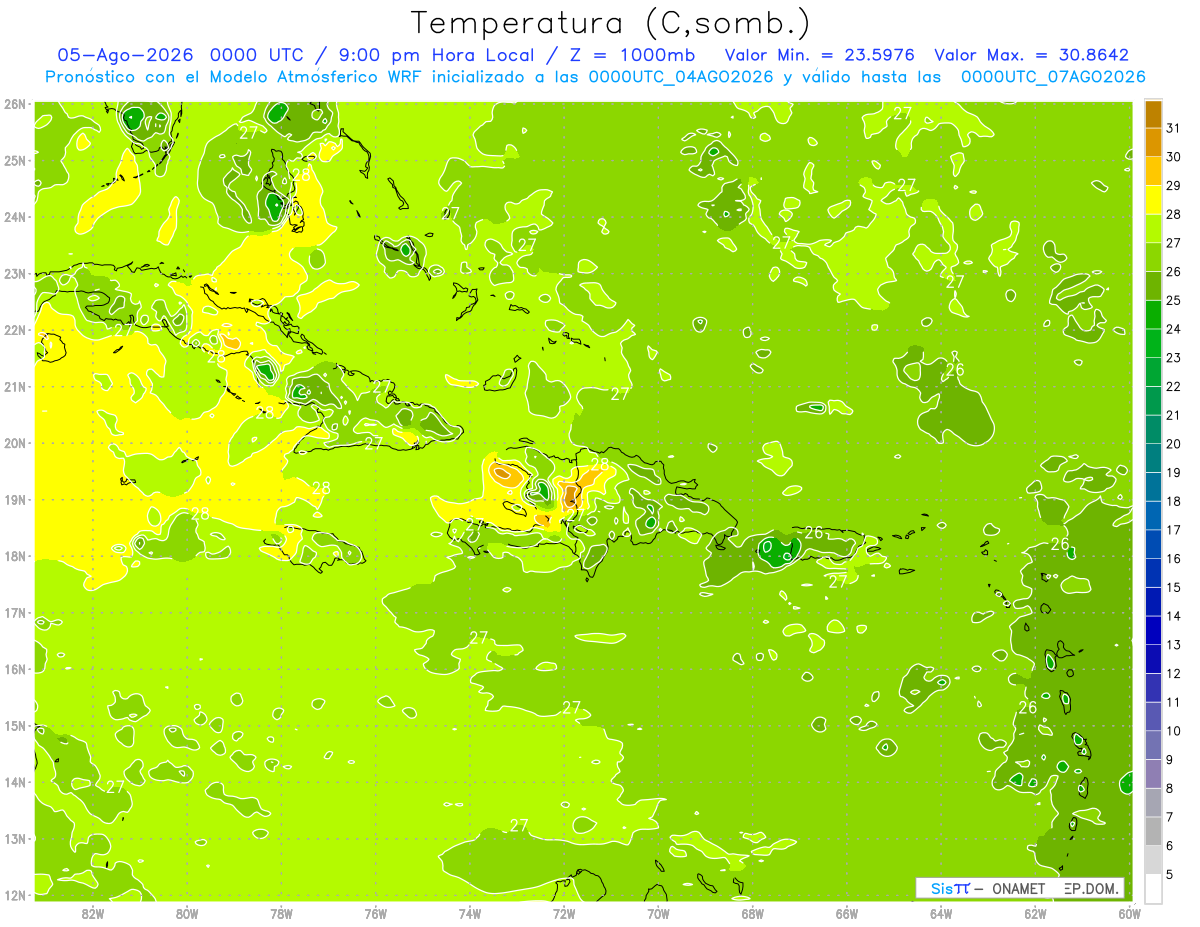Image resolution: width=1200 pixels, height=927 pixels.
Task: Click the longitude axis label "60W"
Action: [x=1129, y=913]
